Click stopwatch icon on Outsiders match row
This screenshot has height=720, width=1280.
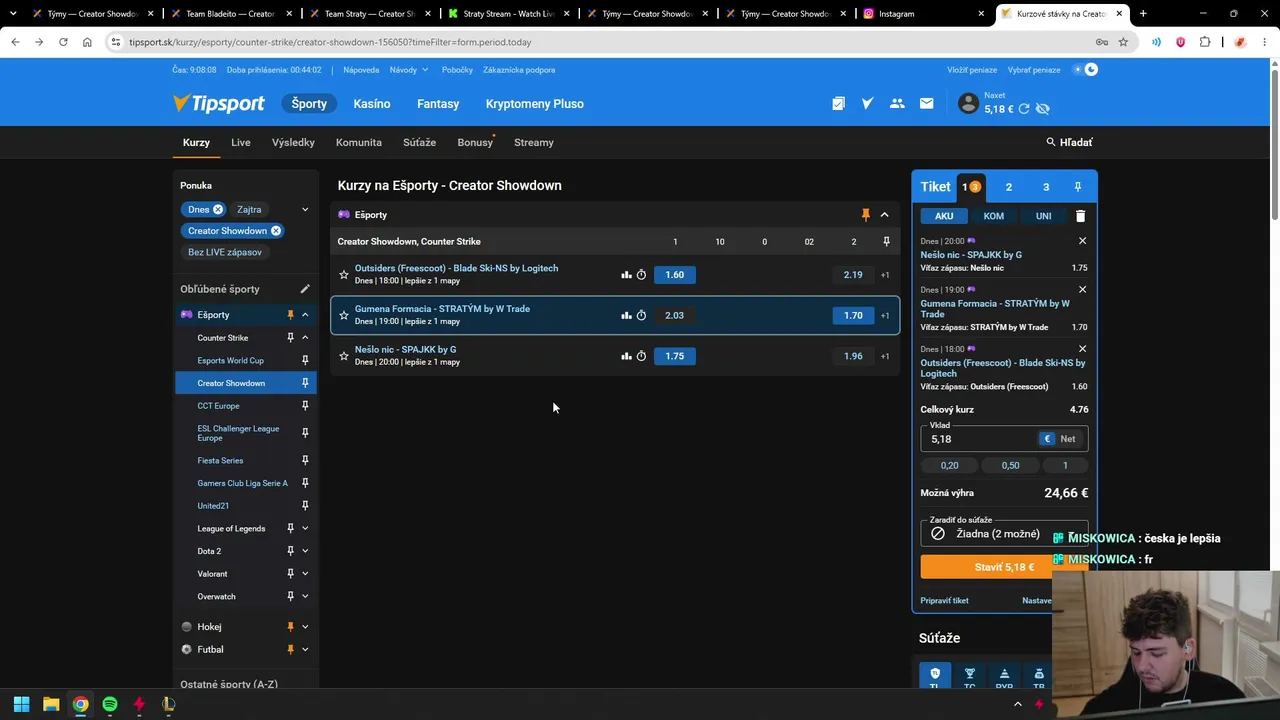641,275
